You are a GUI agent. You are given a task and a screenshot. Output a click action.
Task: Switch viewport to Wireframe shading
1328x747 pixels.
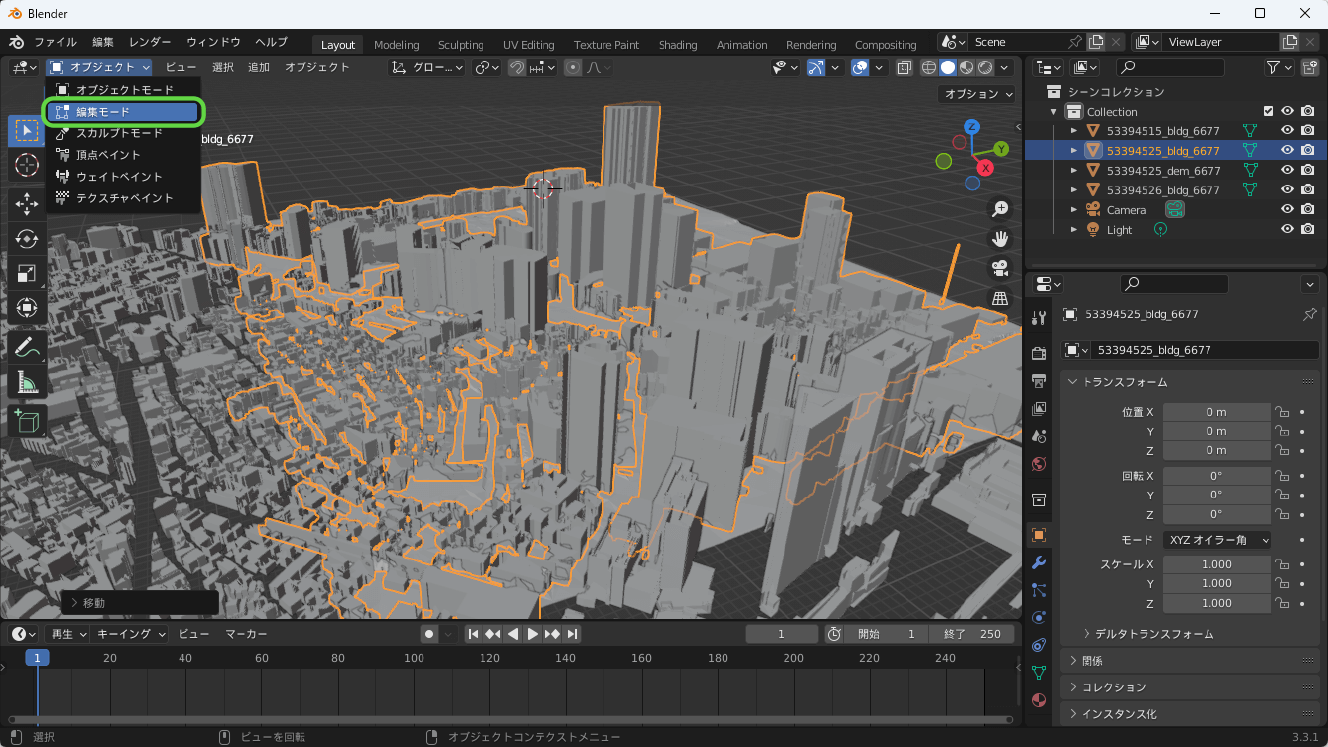coord(929,67)
